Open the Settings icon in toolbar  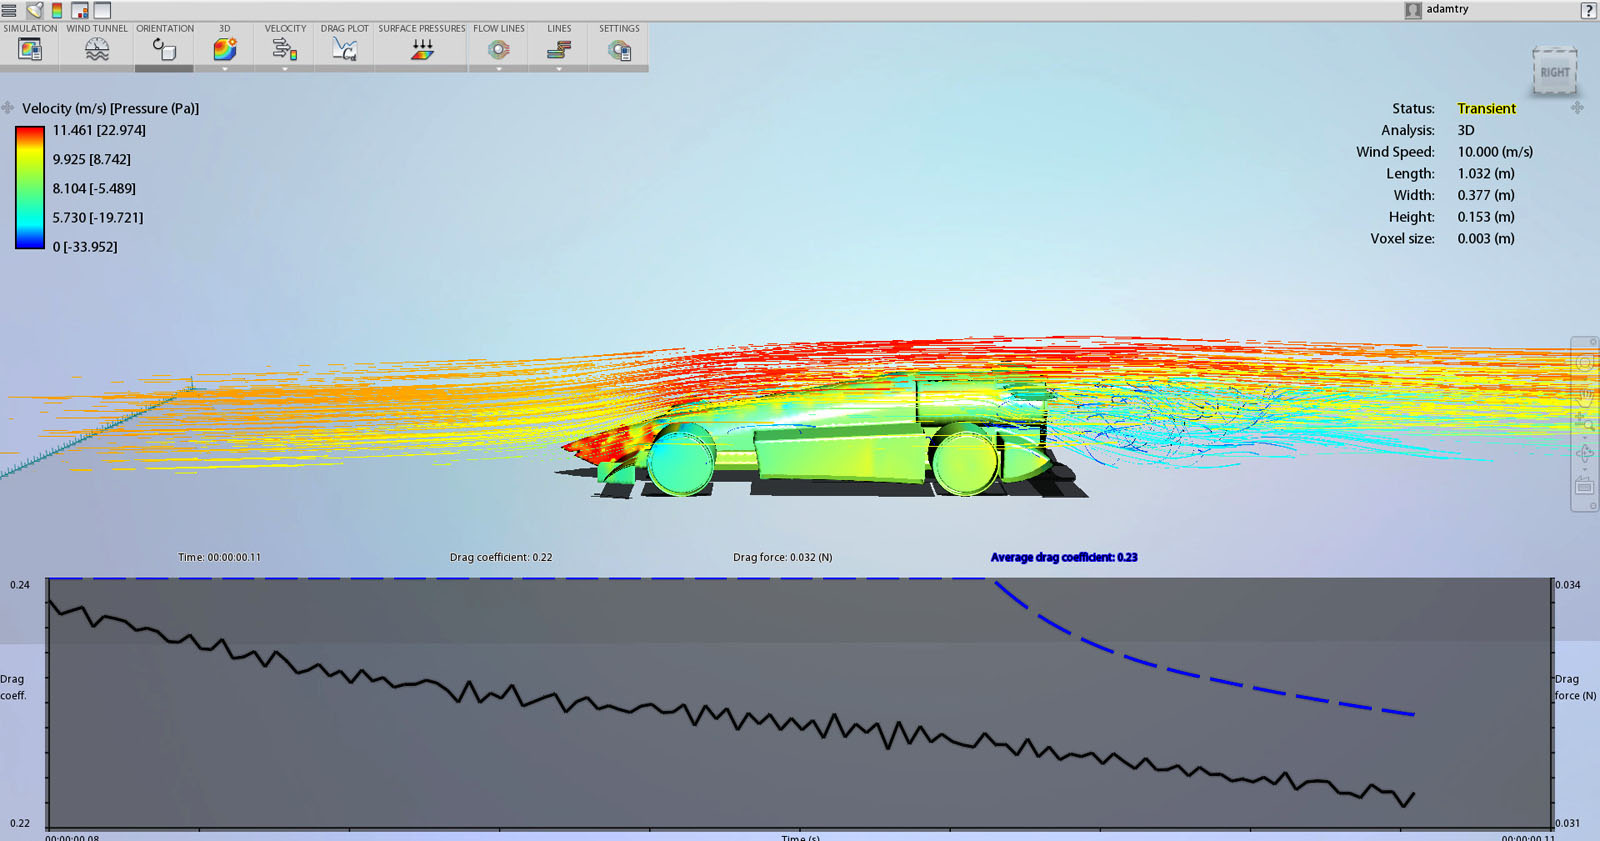click(619, 49)
